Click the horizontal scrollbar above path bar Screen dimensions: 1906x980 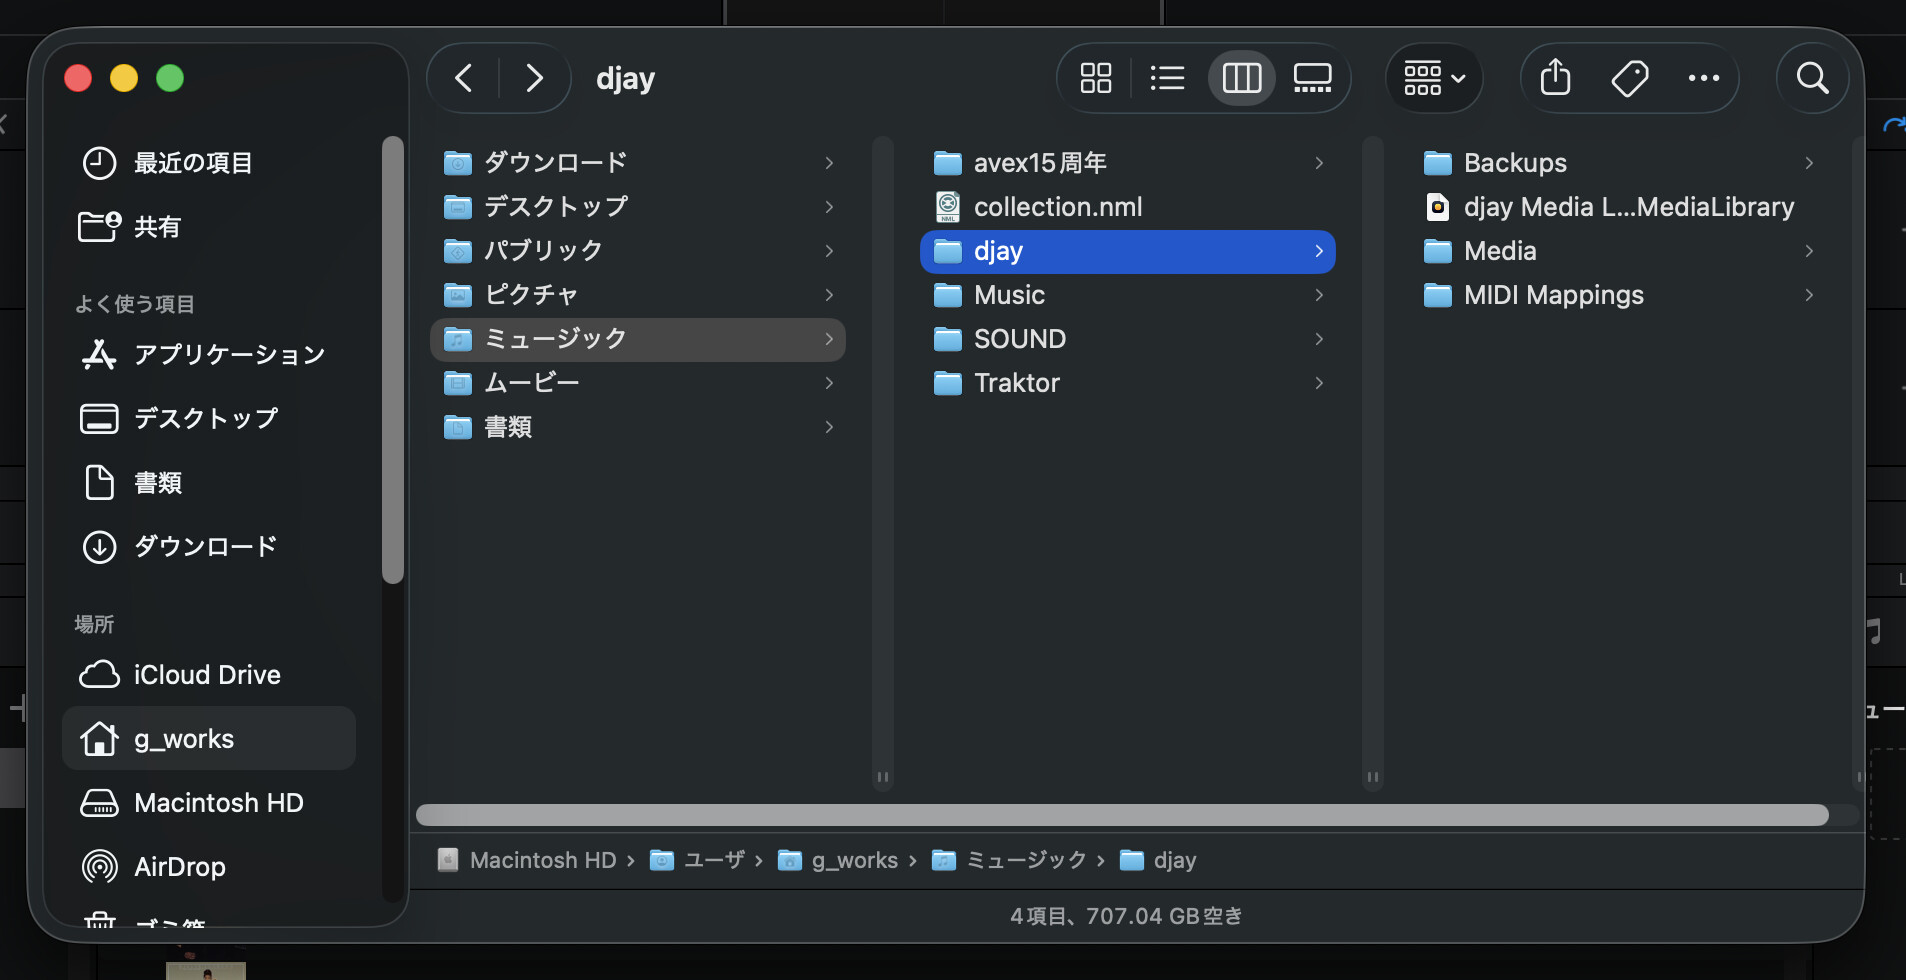[x=1122, y=815]
